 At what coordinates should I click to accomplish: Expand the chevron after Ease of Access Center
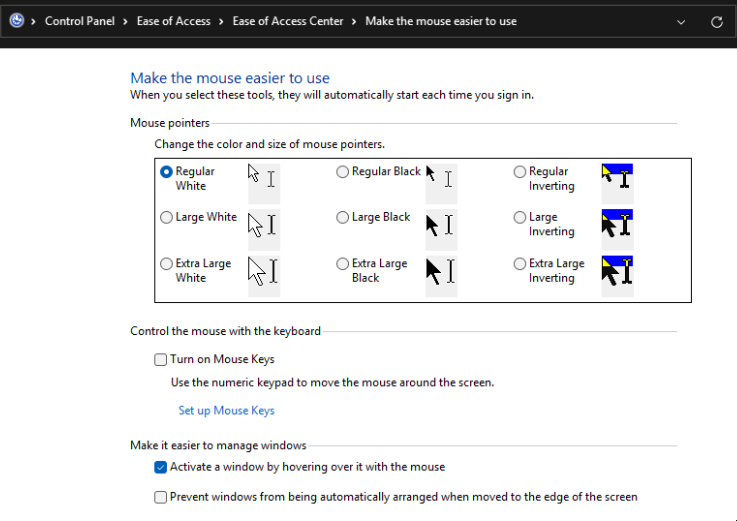click(354, 21)
